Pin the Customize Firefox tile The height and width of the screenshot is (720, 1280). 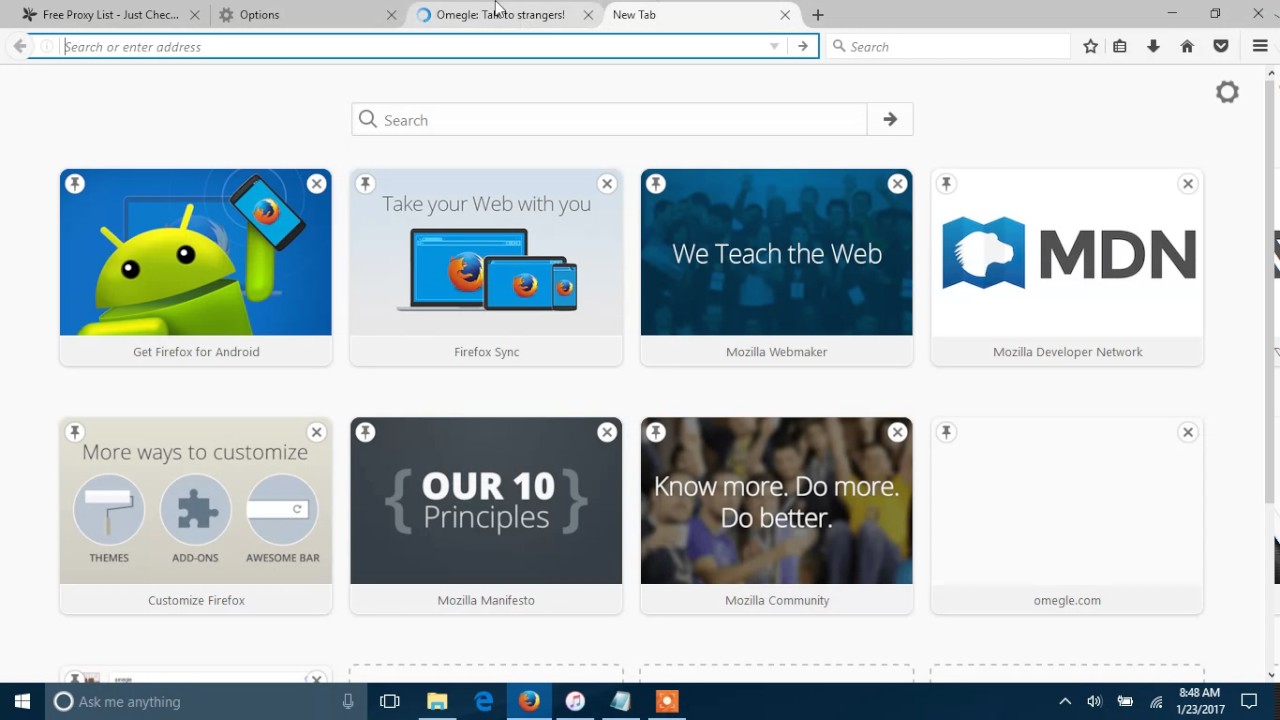(75, 432)
